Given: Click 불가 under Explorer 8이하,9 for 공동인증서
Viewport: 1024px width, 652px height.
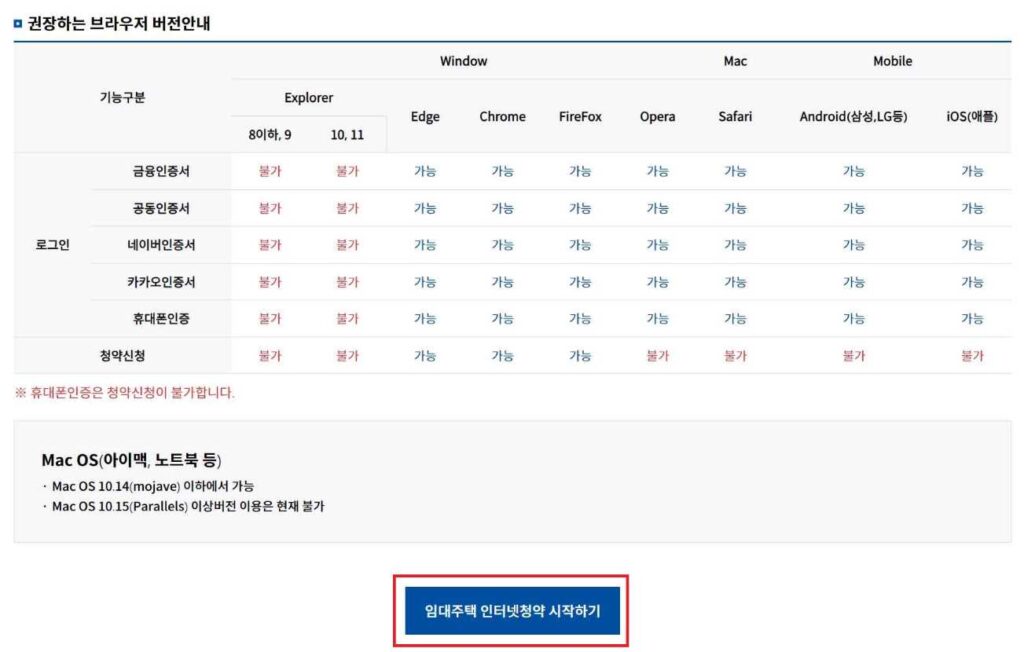Looking at the screenshot, I should tap(270, 207).
